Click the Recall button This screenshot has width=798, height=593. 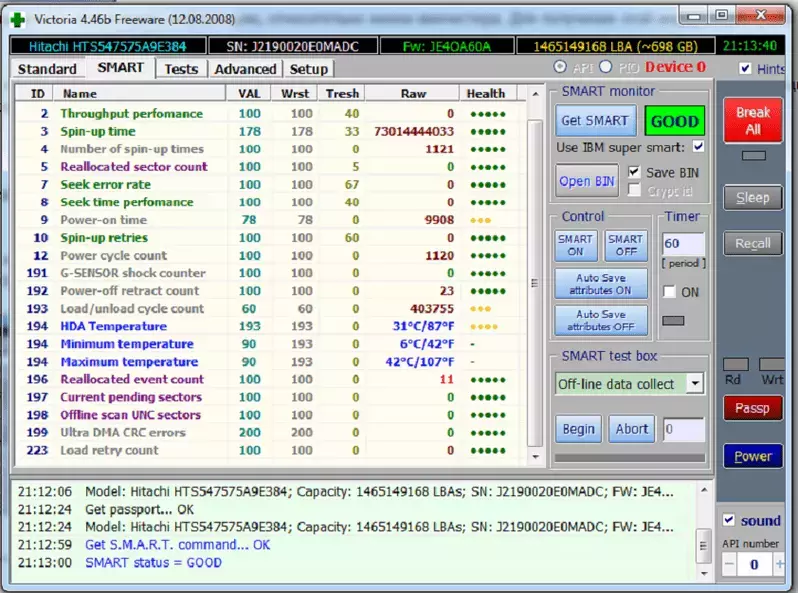coord(753,243)
